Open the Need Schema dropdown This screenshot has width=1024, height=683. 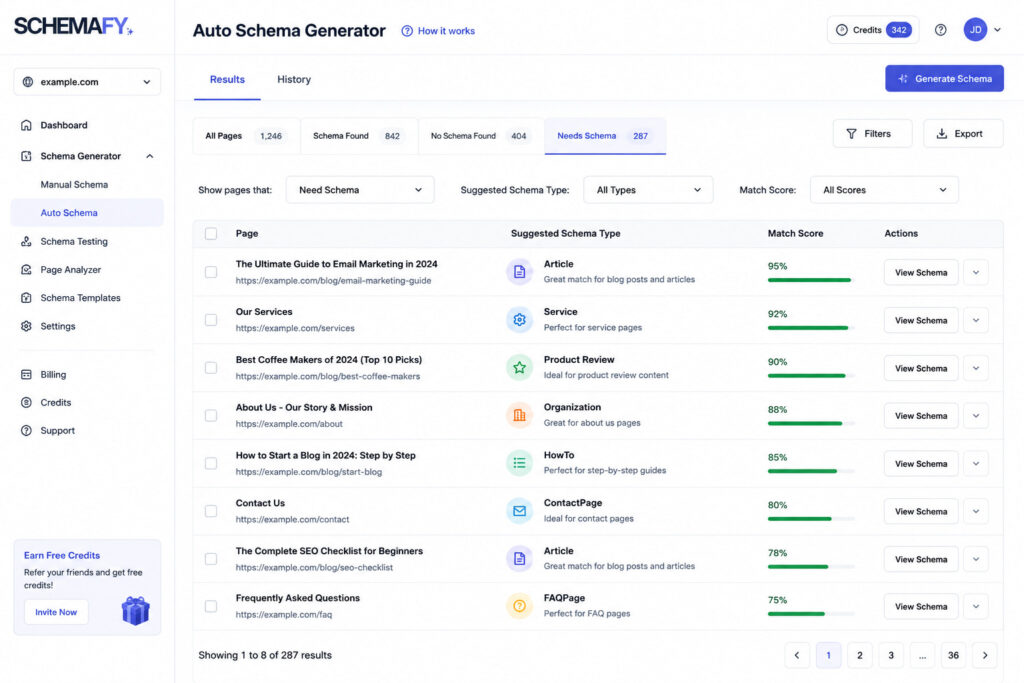pos(360,190)
